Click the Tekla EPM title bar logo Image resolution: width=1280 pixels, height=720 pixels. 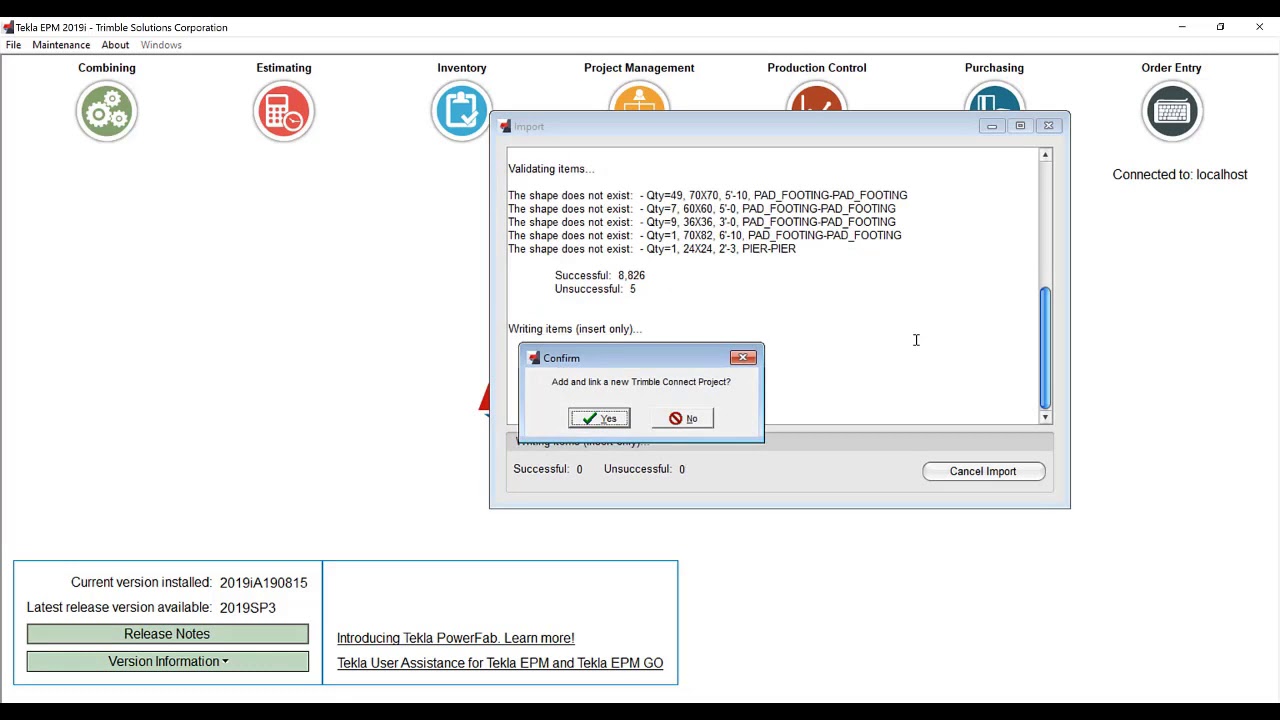coord(8,27)
